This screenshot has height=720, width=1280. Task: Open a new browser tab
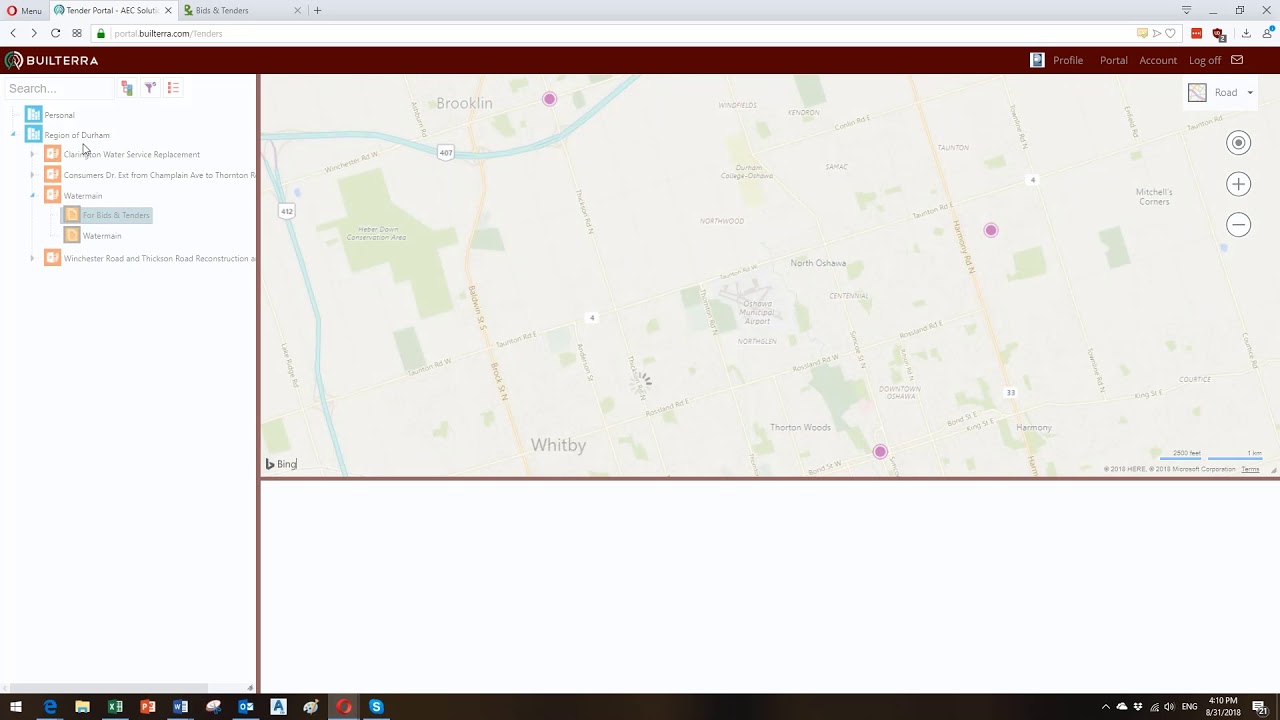(x=318, y=10)
